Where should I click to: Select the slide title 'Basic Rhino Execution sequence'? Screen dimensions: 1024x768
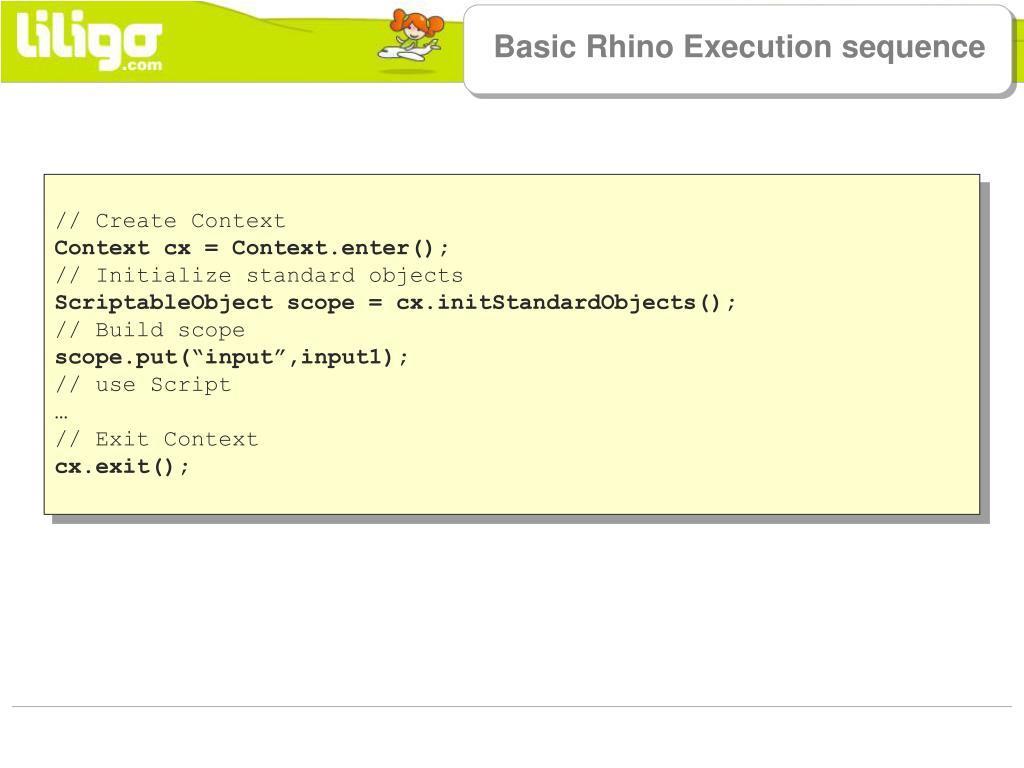tap(739, 47)
